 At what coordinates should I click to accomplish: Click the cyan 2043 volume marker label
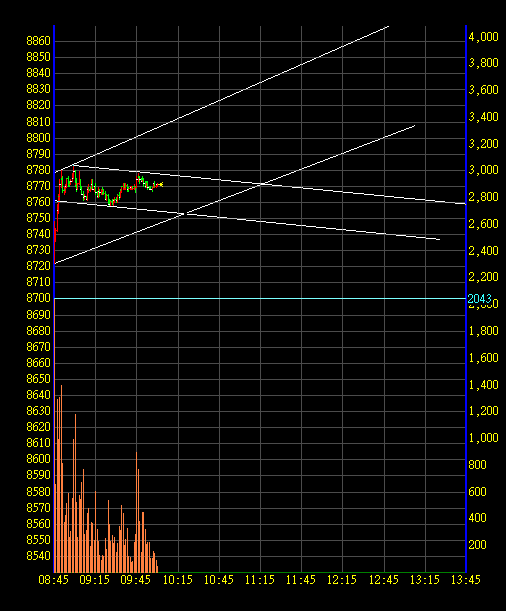[x=480, y=299]
